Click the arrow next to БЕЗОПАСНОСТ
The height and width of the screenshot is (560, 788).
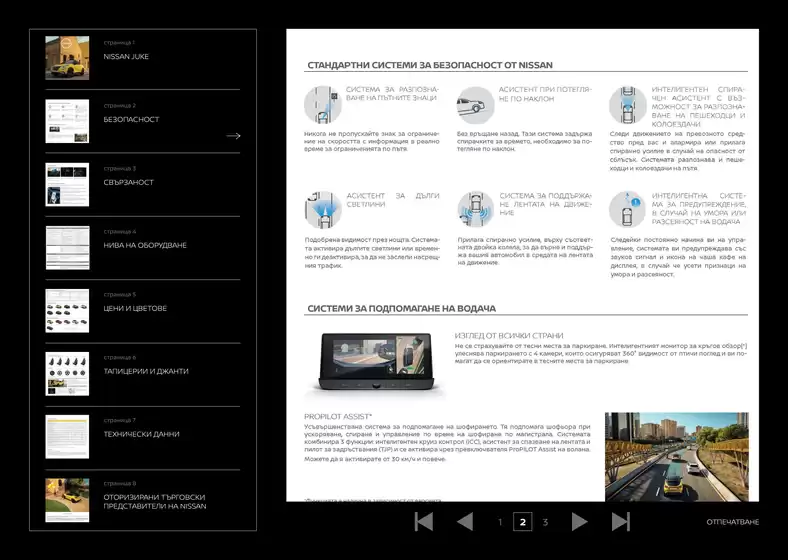233,136
